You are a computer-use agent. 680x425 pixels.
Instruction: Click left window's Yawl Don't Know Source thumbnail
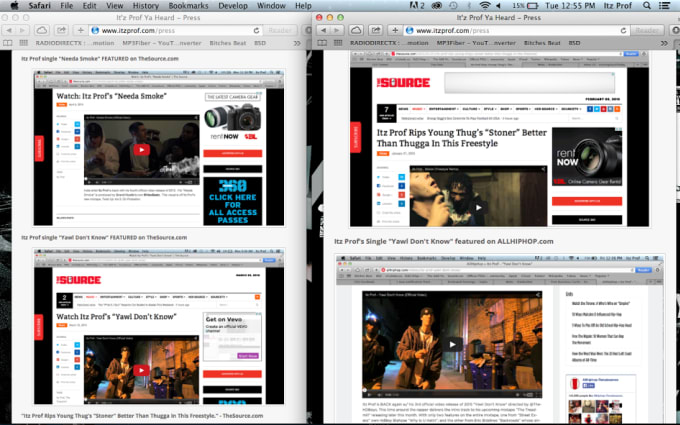(x=159, y=326)
